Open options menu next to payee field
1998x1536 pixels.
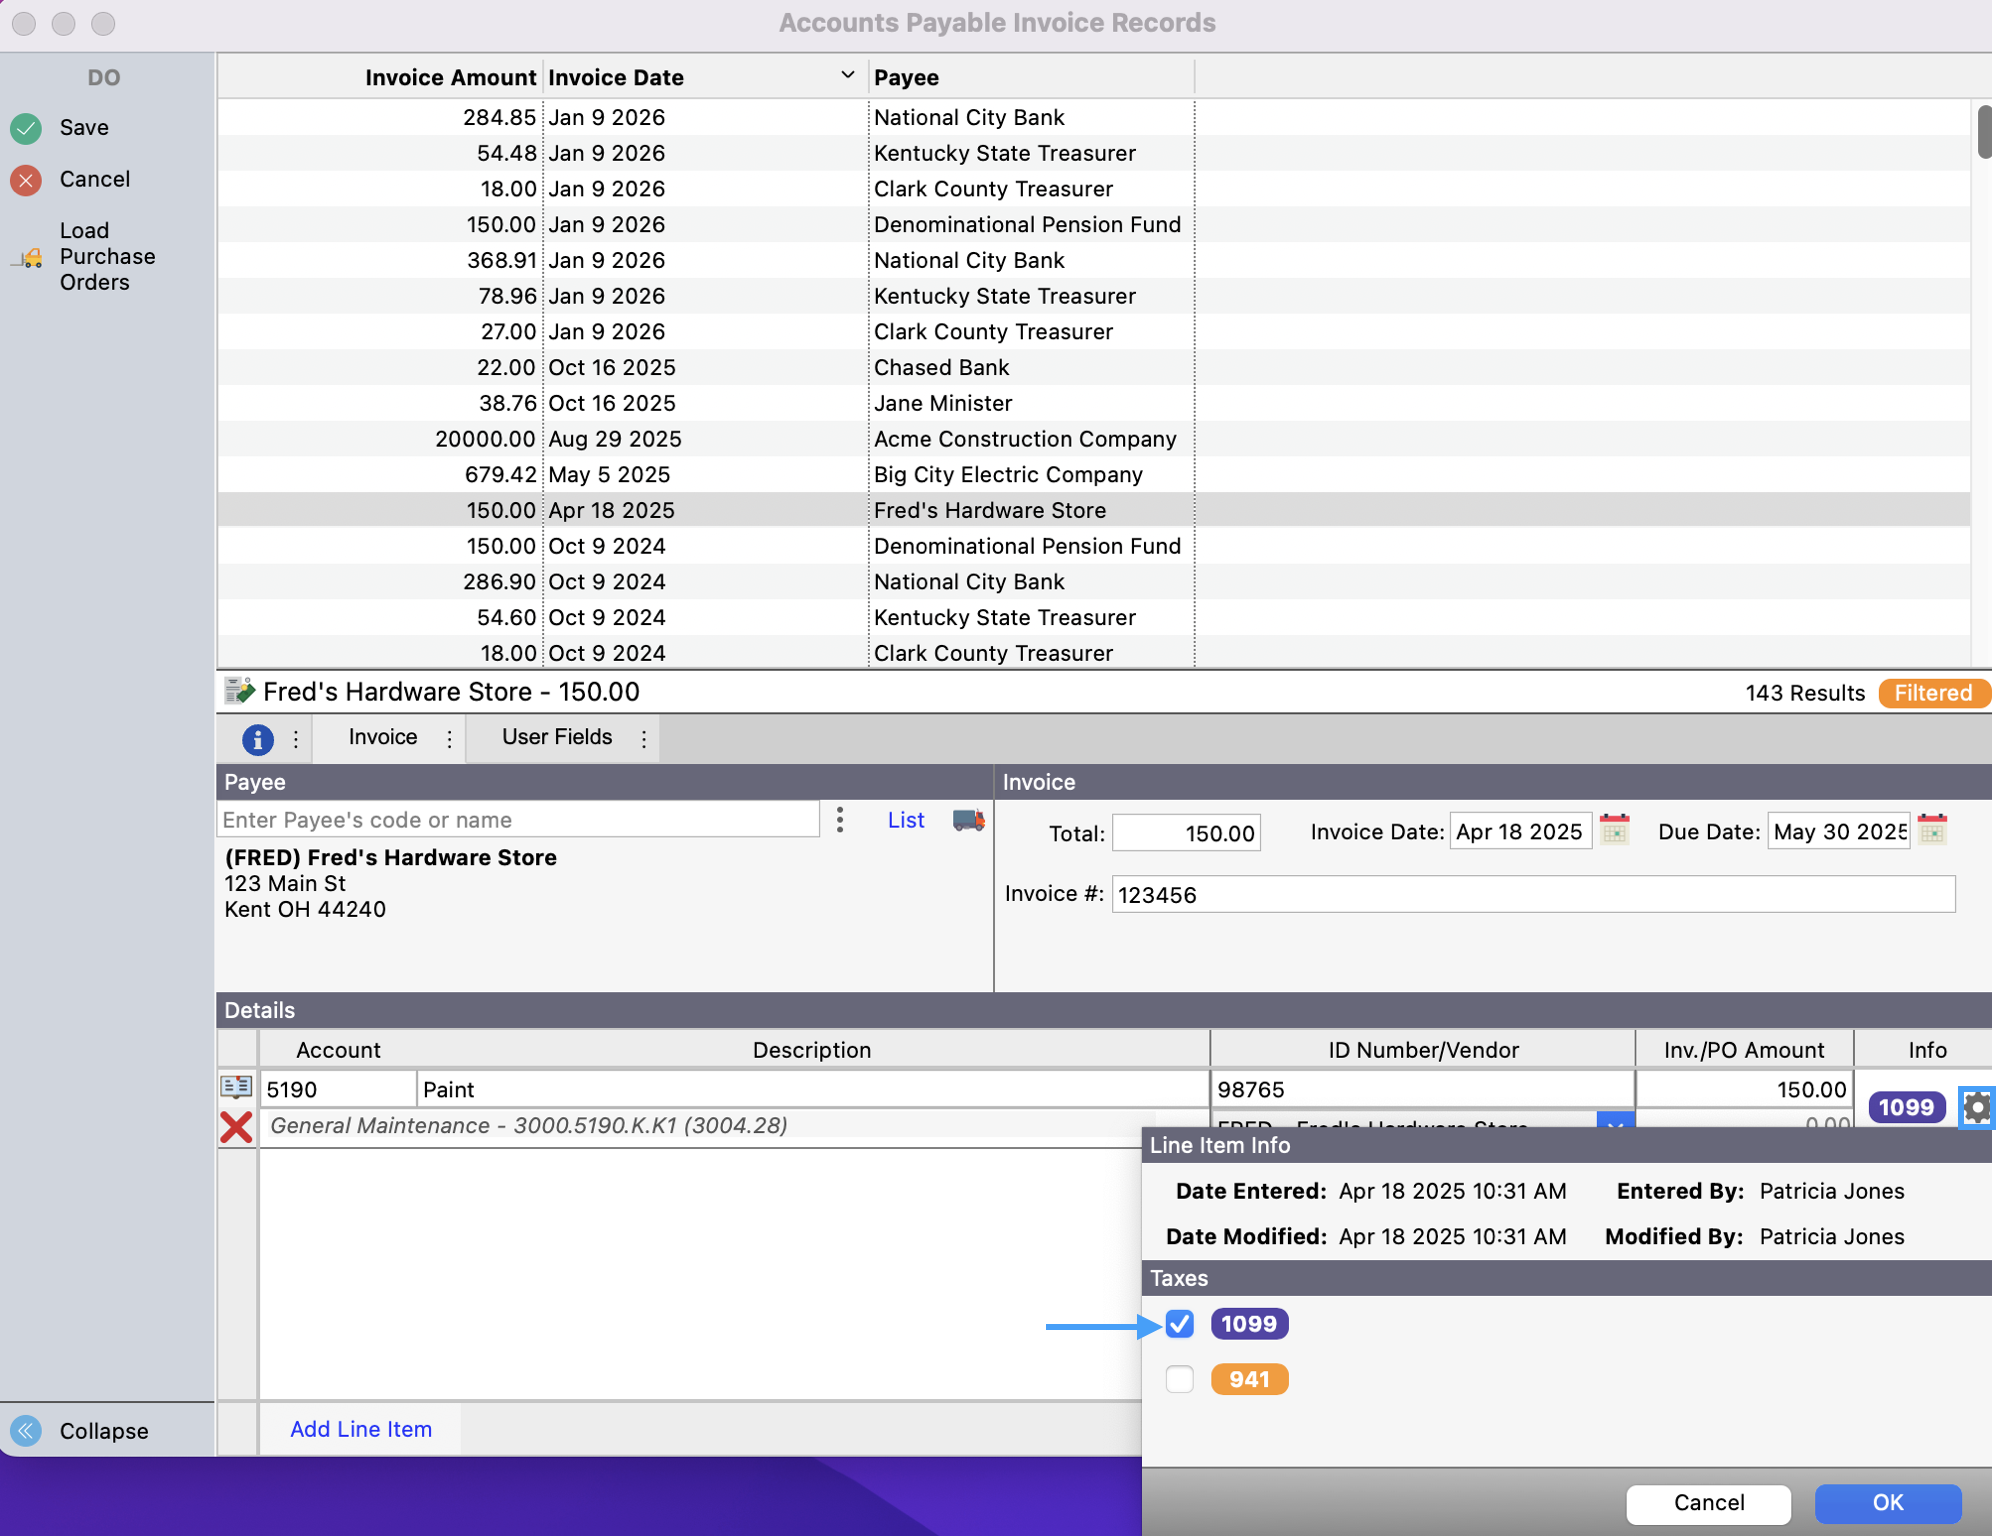tap(840, 820)
